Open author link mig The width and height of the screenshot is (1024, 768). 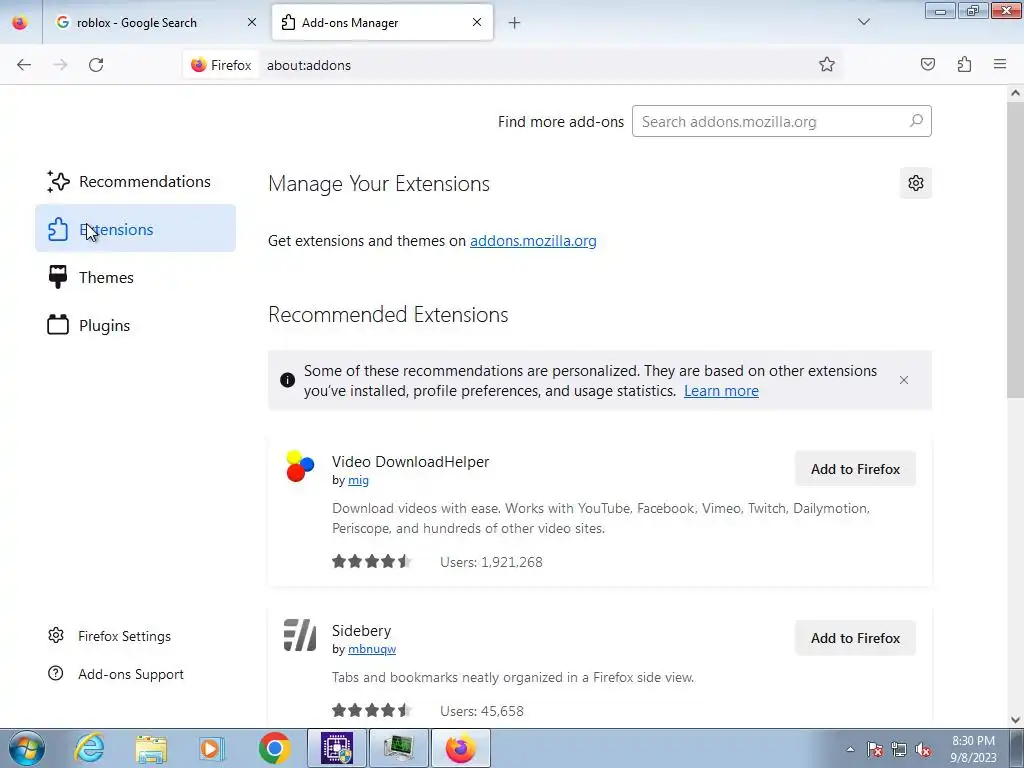(358, 480)
